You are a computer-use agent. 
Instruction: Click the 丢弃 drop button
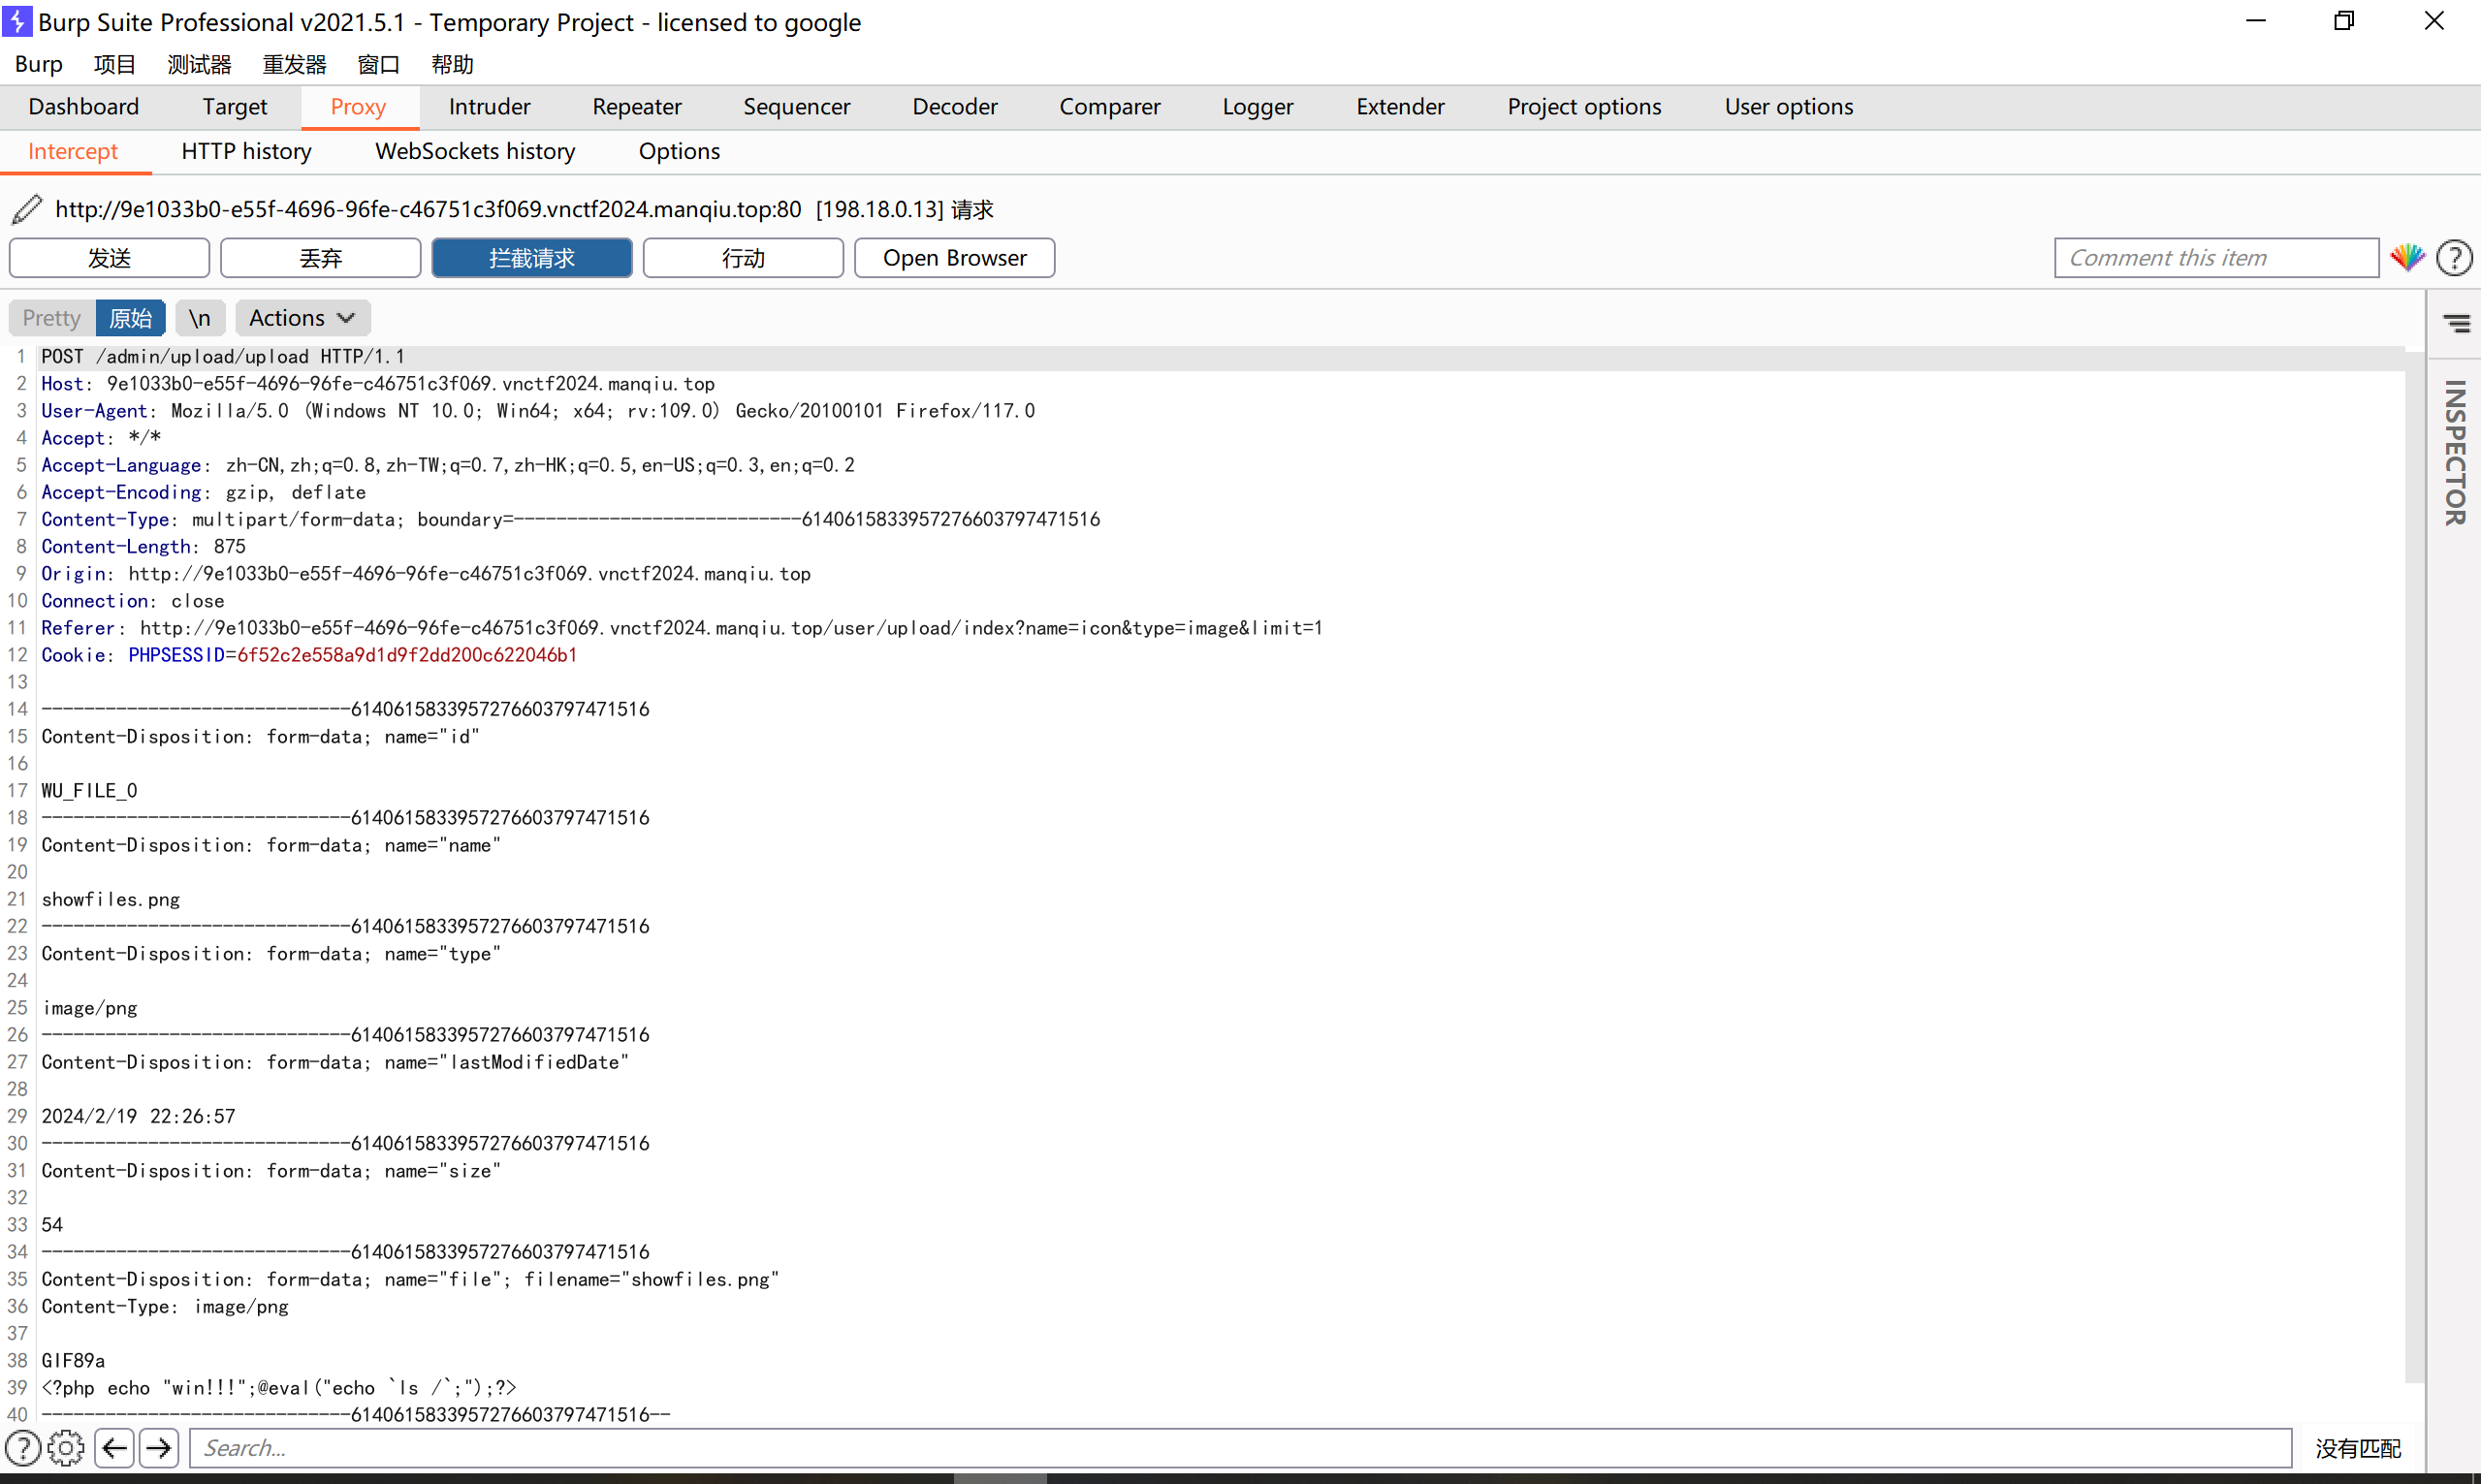tap(320, 258)
